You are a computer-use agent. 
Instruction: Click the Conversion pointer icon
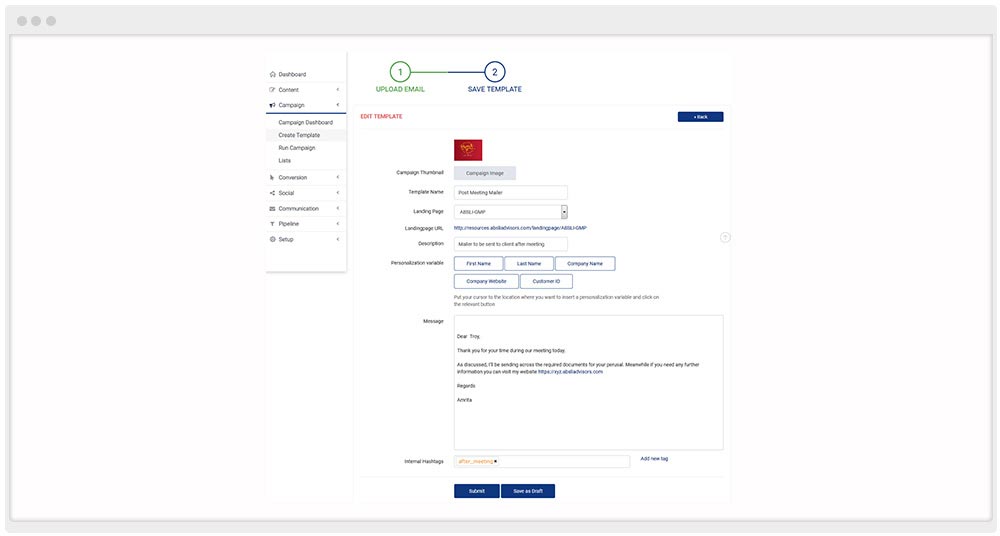tap(272, 177)
